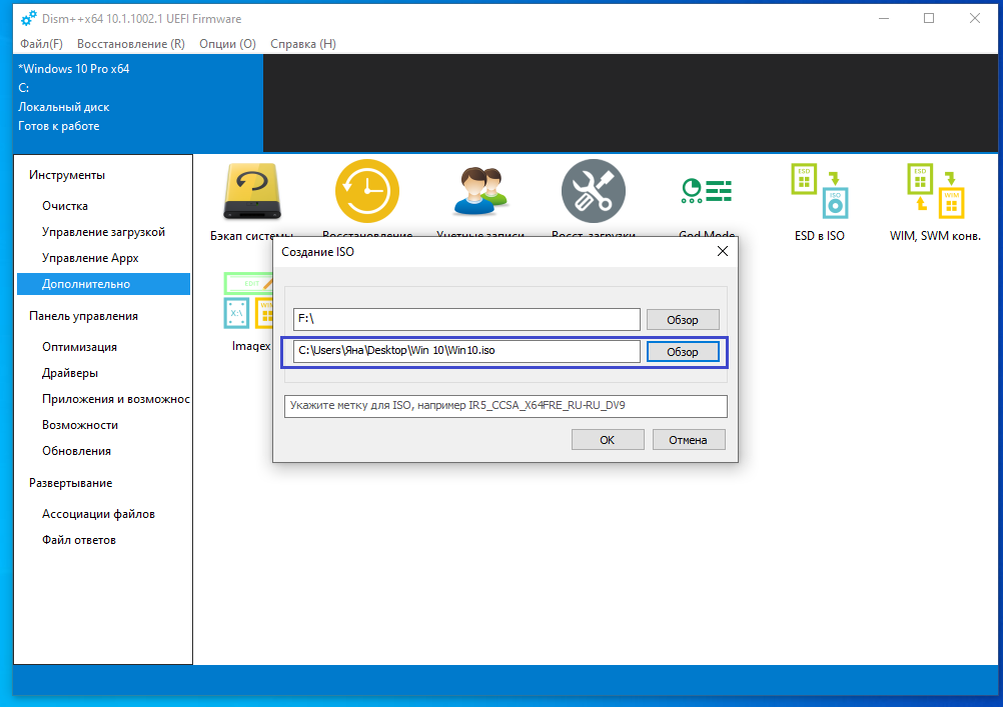Confirm ISO creation with OK button
The image size is (1003, 707).
[x=607, y=440]
